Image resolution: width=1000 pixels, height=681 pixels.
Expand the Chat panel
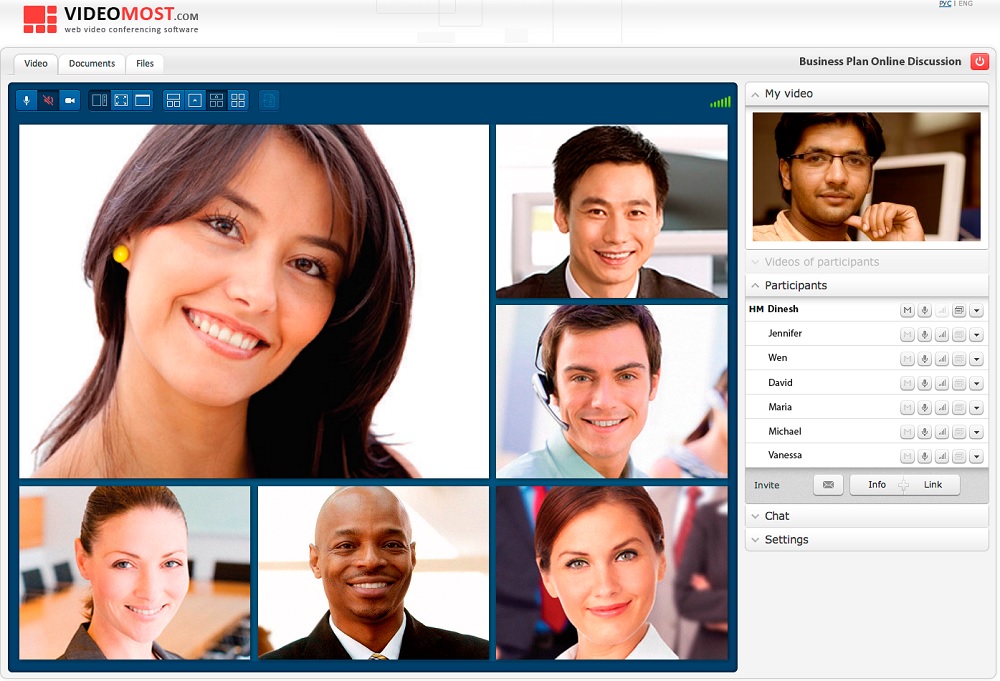point(777,516)
